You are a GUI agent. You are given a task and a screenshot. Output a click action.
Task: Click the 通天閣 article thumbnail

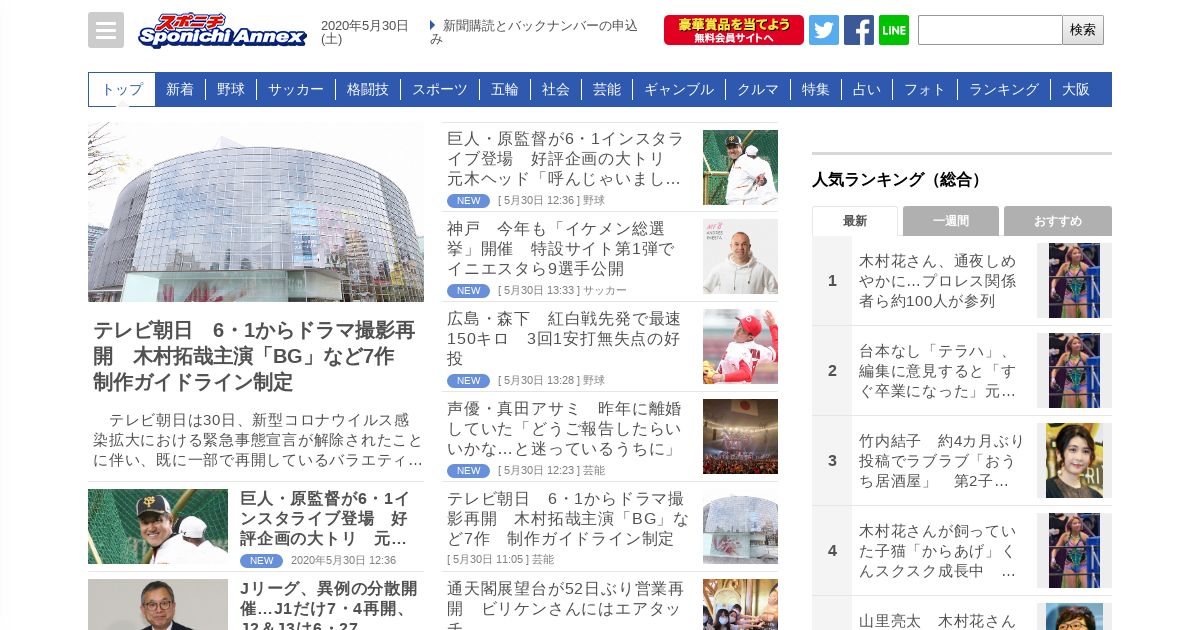(x=740, y=604)
